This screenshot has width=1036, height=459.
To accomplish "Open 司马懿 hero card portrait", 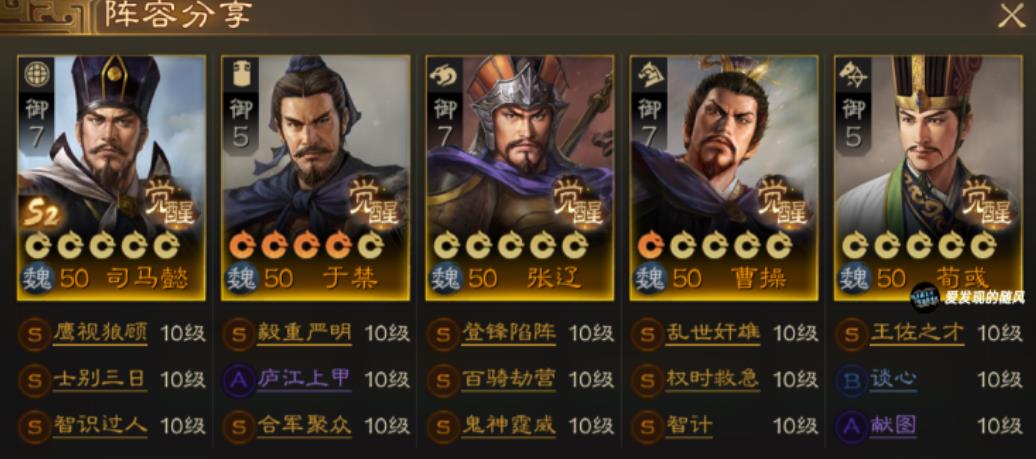I will 111,178.
